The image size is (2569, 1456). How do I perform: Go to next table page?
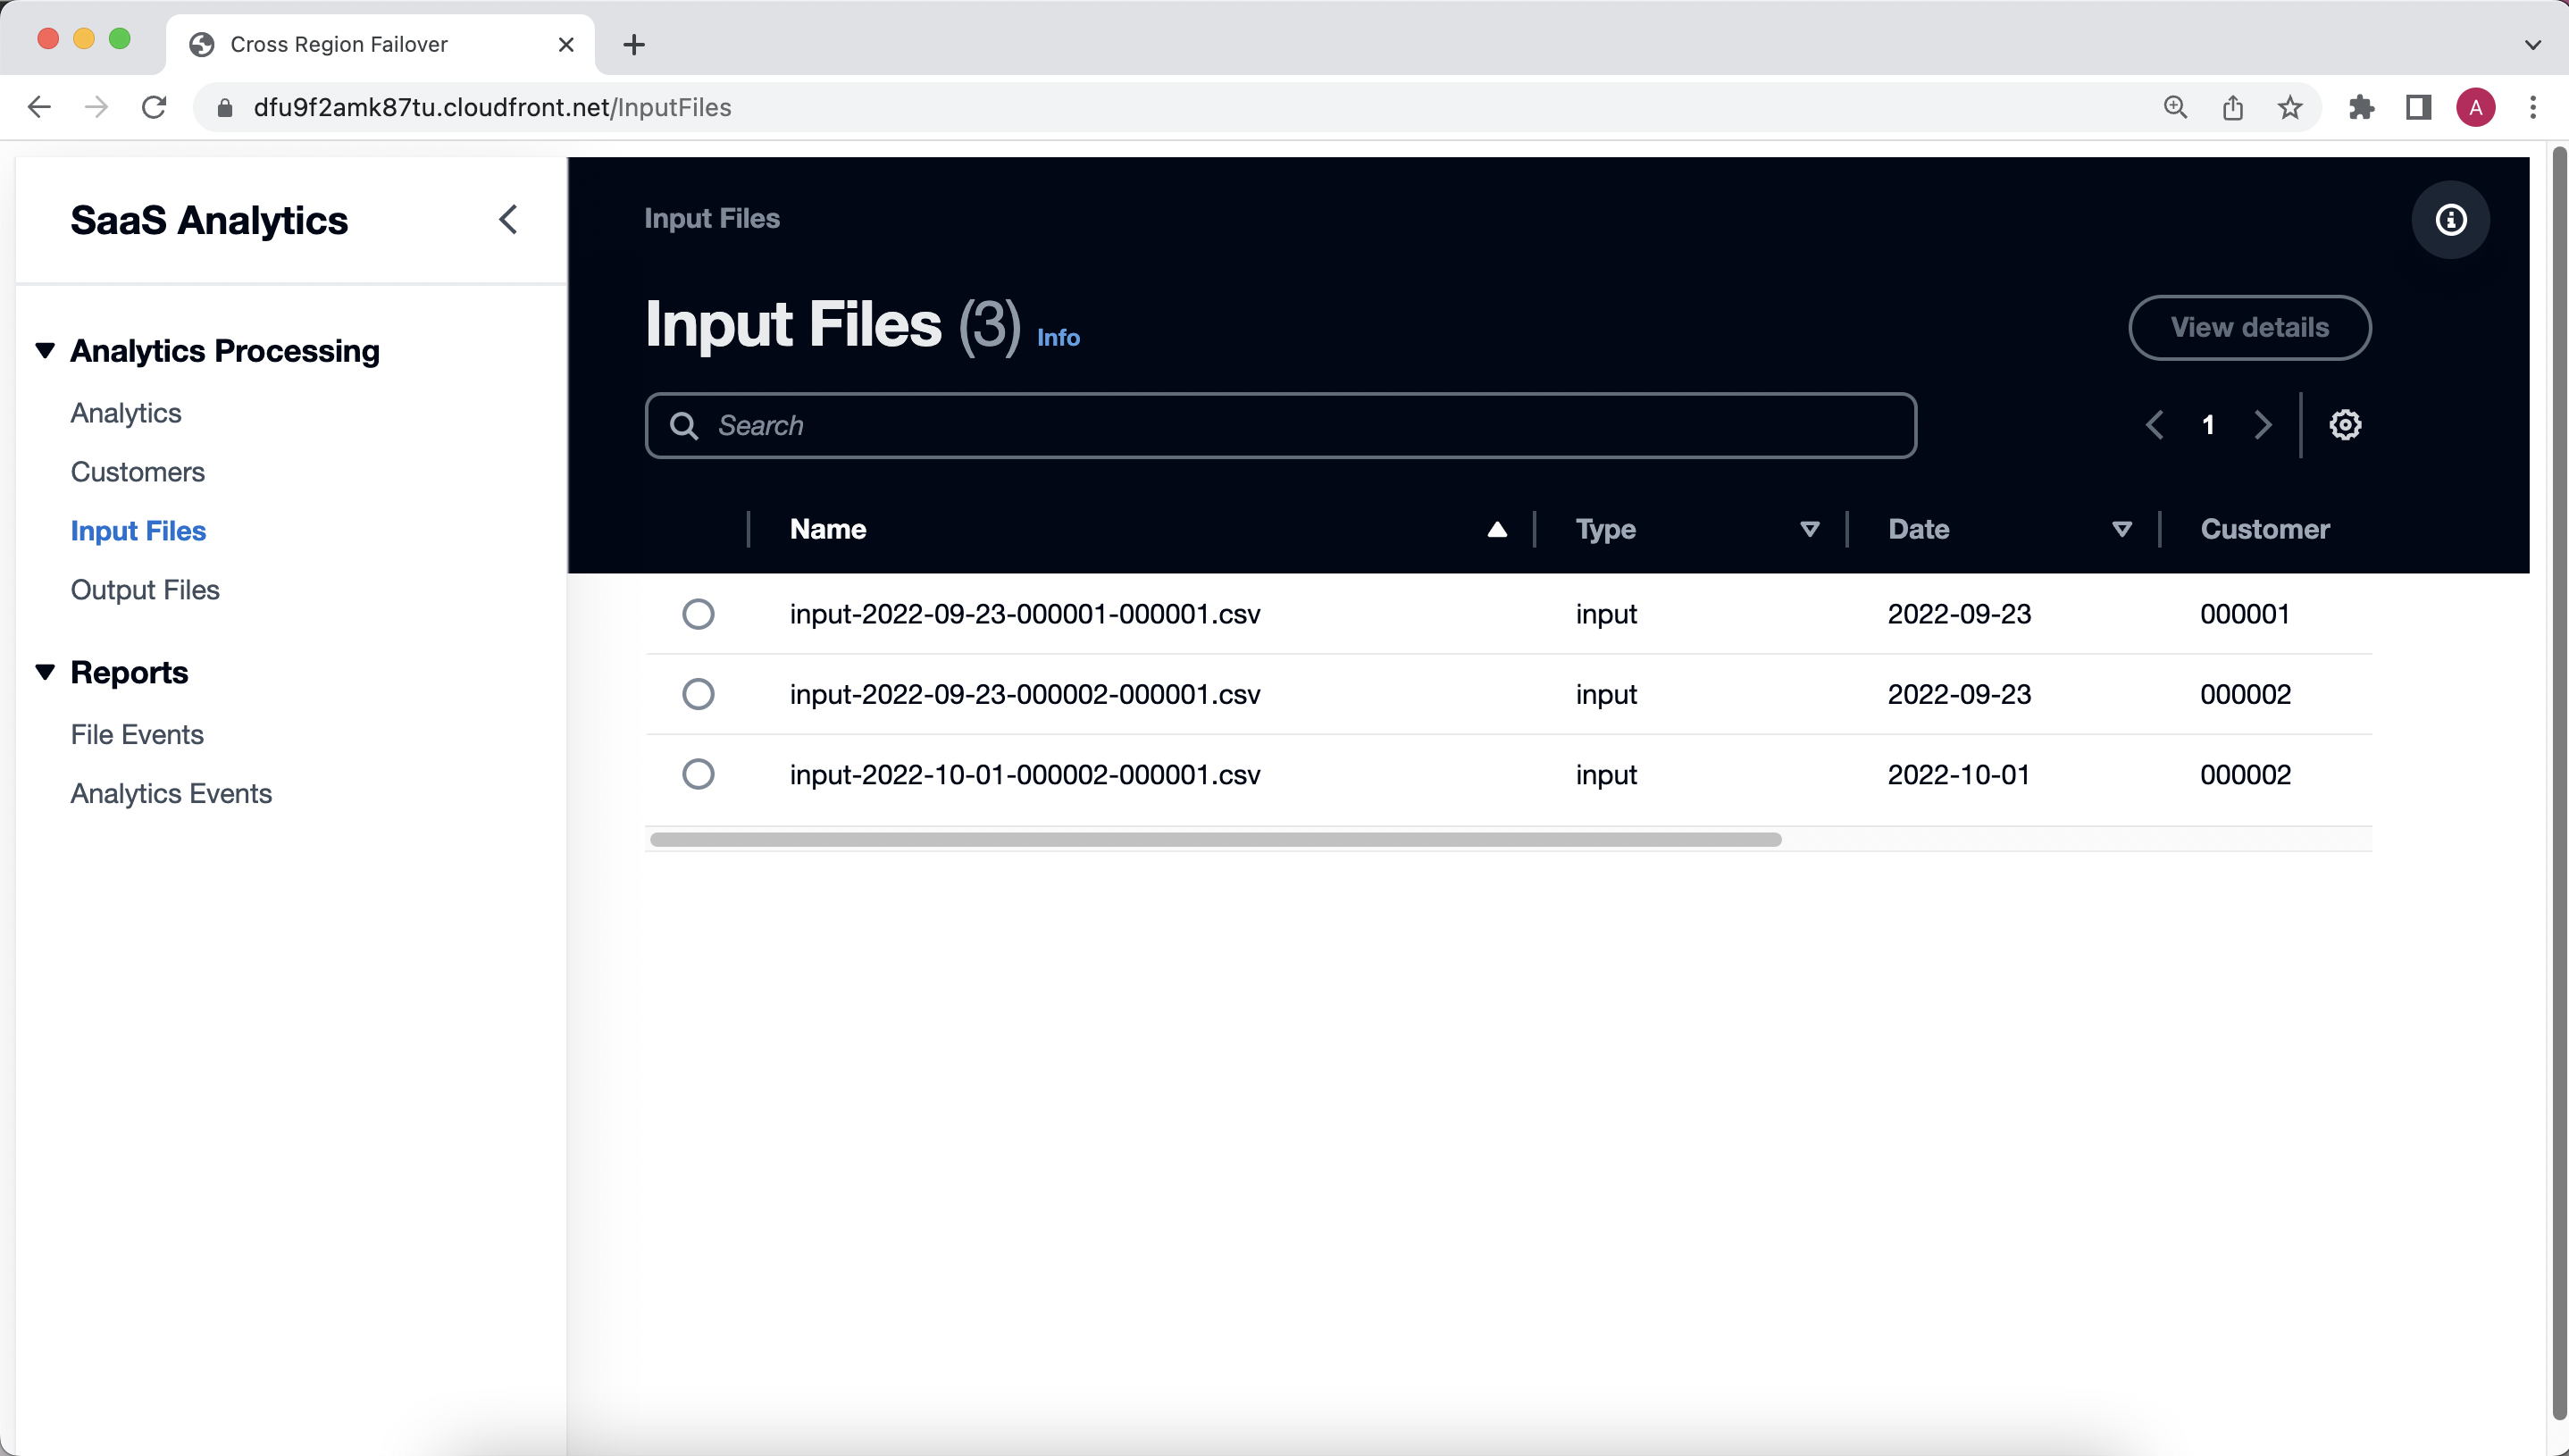click(x=2263, y=425)
